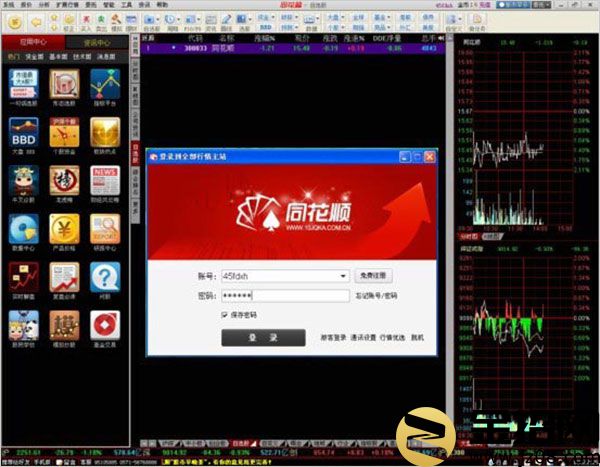Open the blue disc data center icon
Viewport: 600px width, 467px height.
click(x=24, y=229)
